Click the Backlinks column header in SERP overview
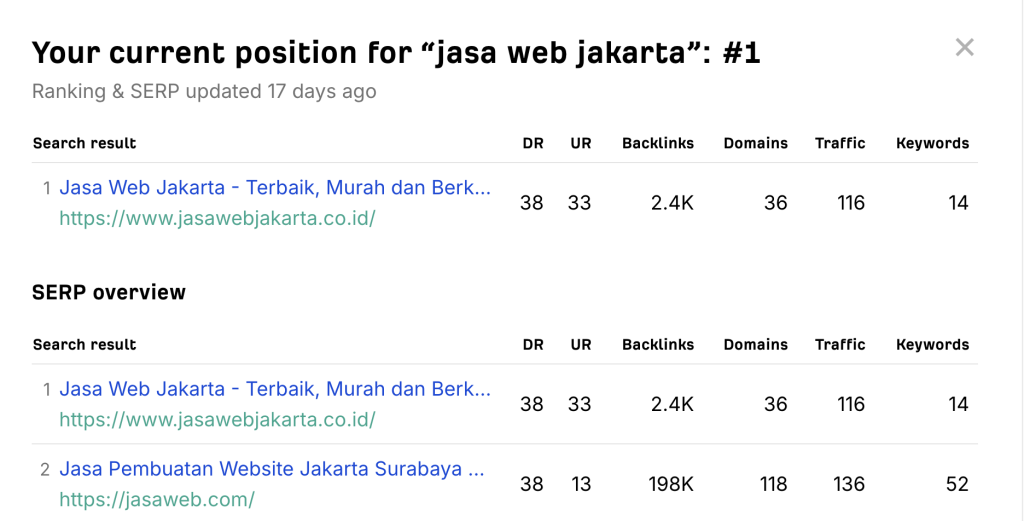 (658, 345)
